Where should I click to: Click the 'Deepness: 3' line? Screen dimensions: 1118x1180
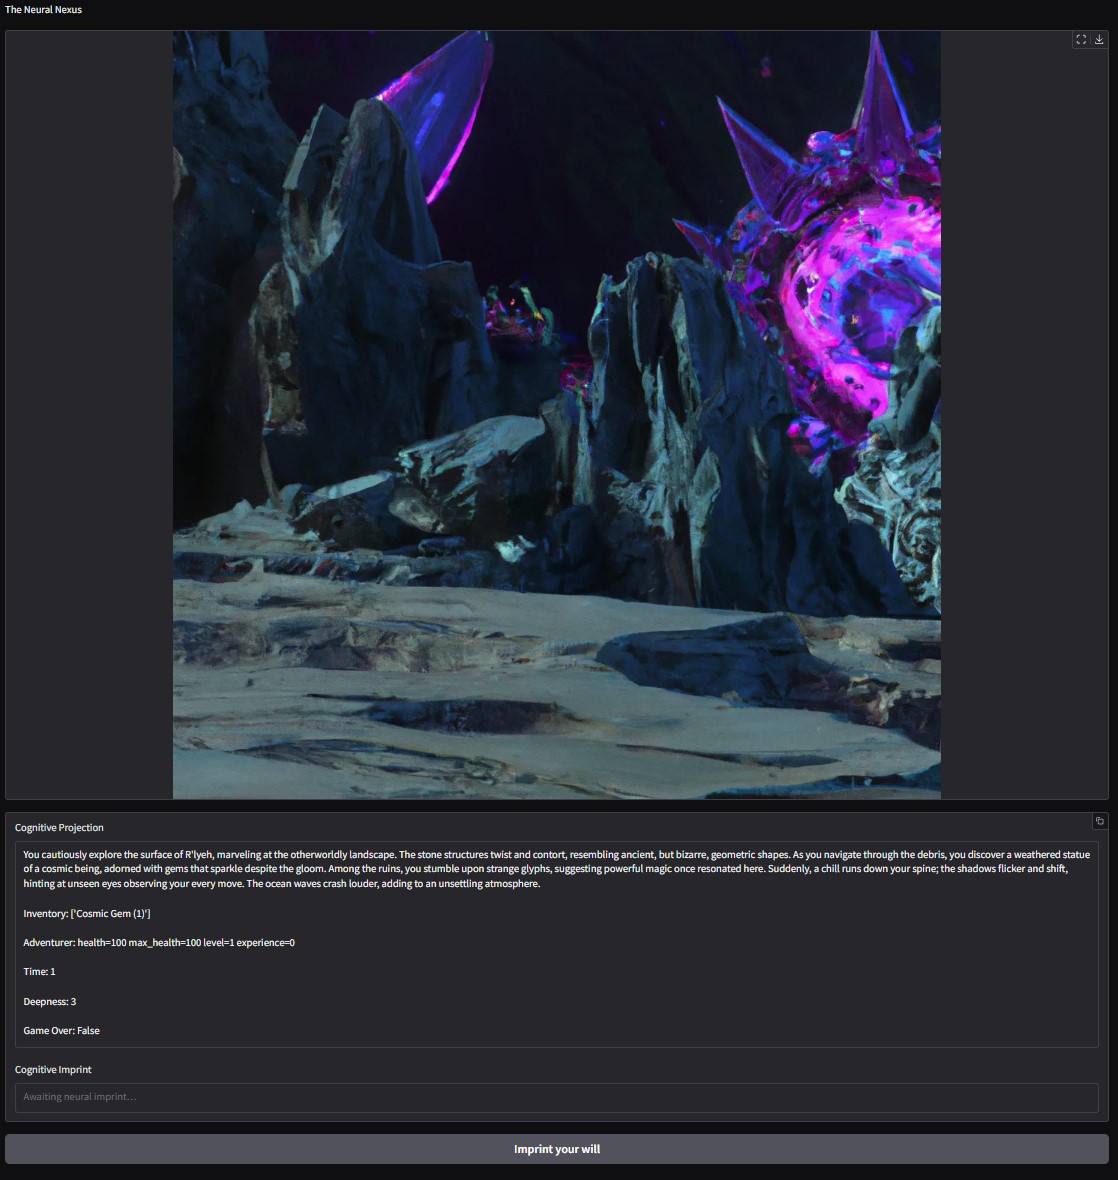tap(50, 1002)
